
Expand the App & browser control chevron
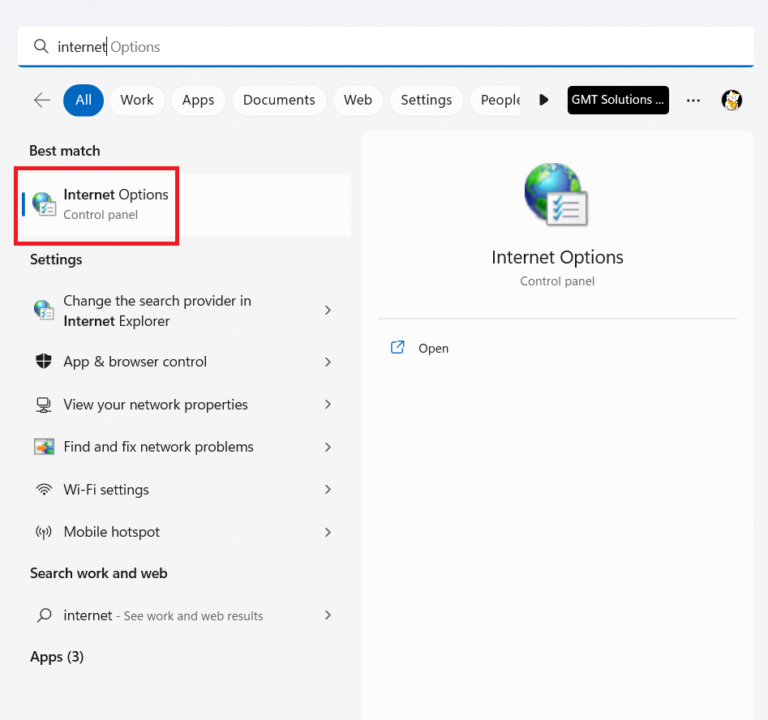tap(328, 362)
